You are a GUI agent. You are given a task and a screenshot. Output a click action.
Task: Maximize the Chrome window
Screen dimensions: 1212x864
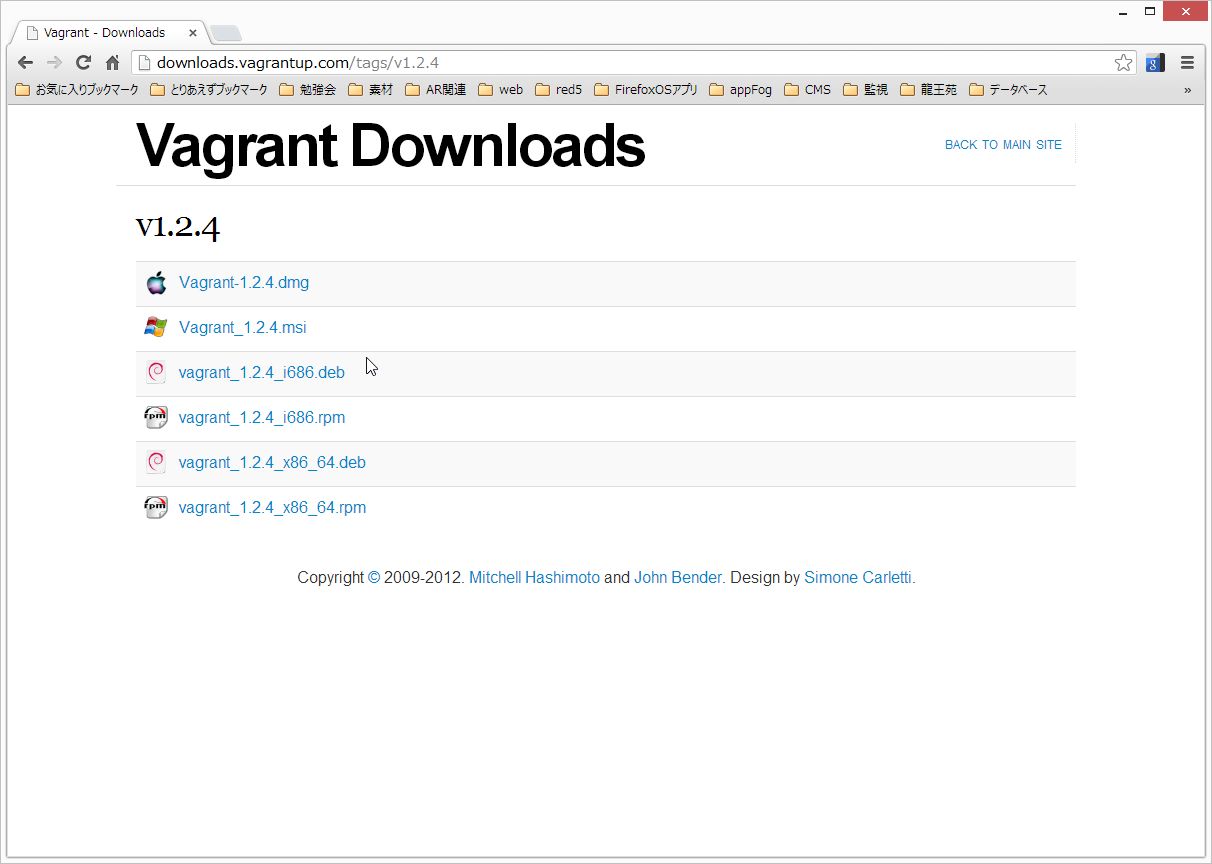1149,11
